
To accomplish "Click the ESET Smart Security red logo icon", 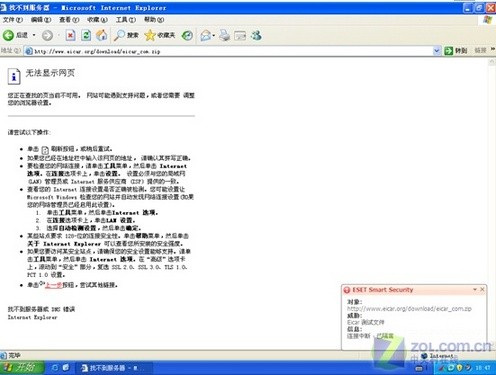I will (347, 290).
